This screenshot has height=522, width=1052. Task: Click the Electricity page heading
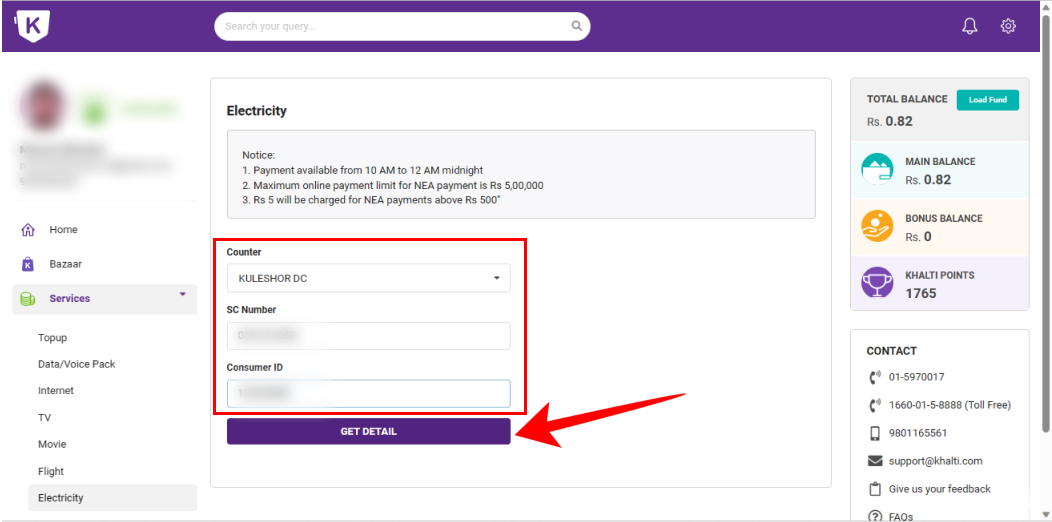coord(256,111)
